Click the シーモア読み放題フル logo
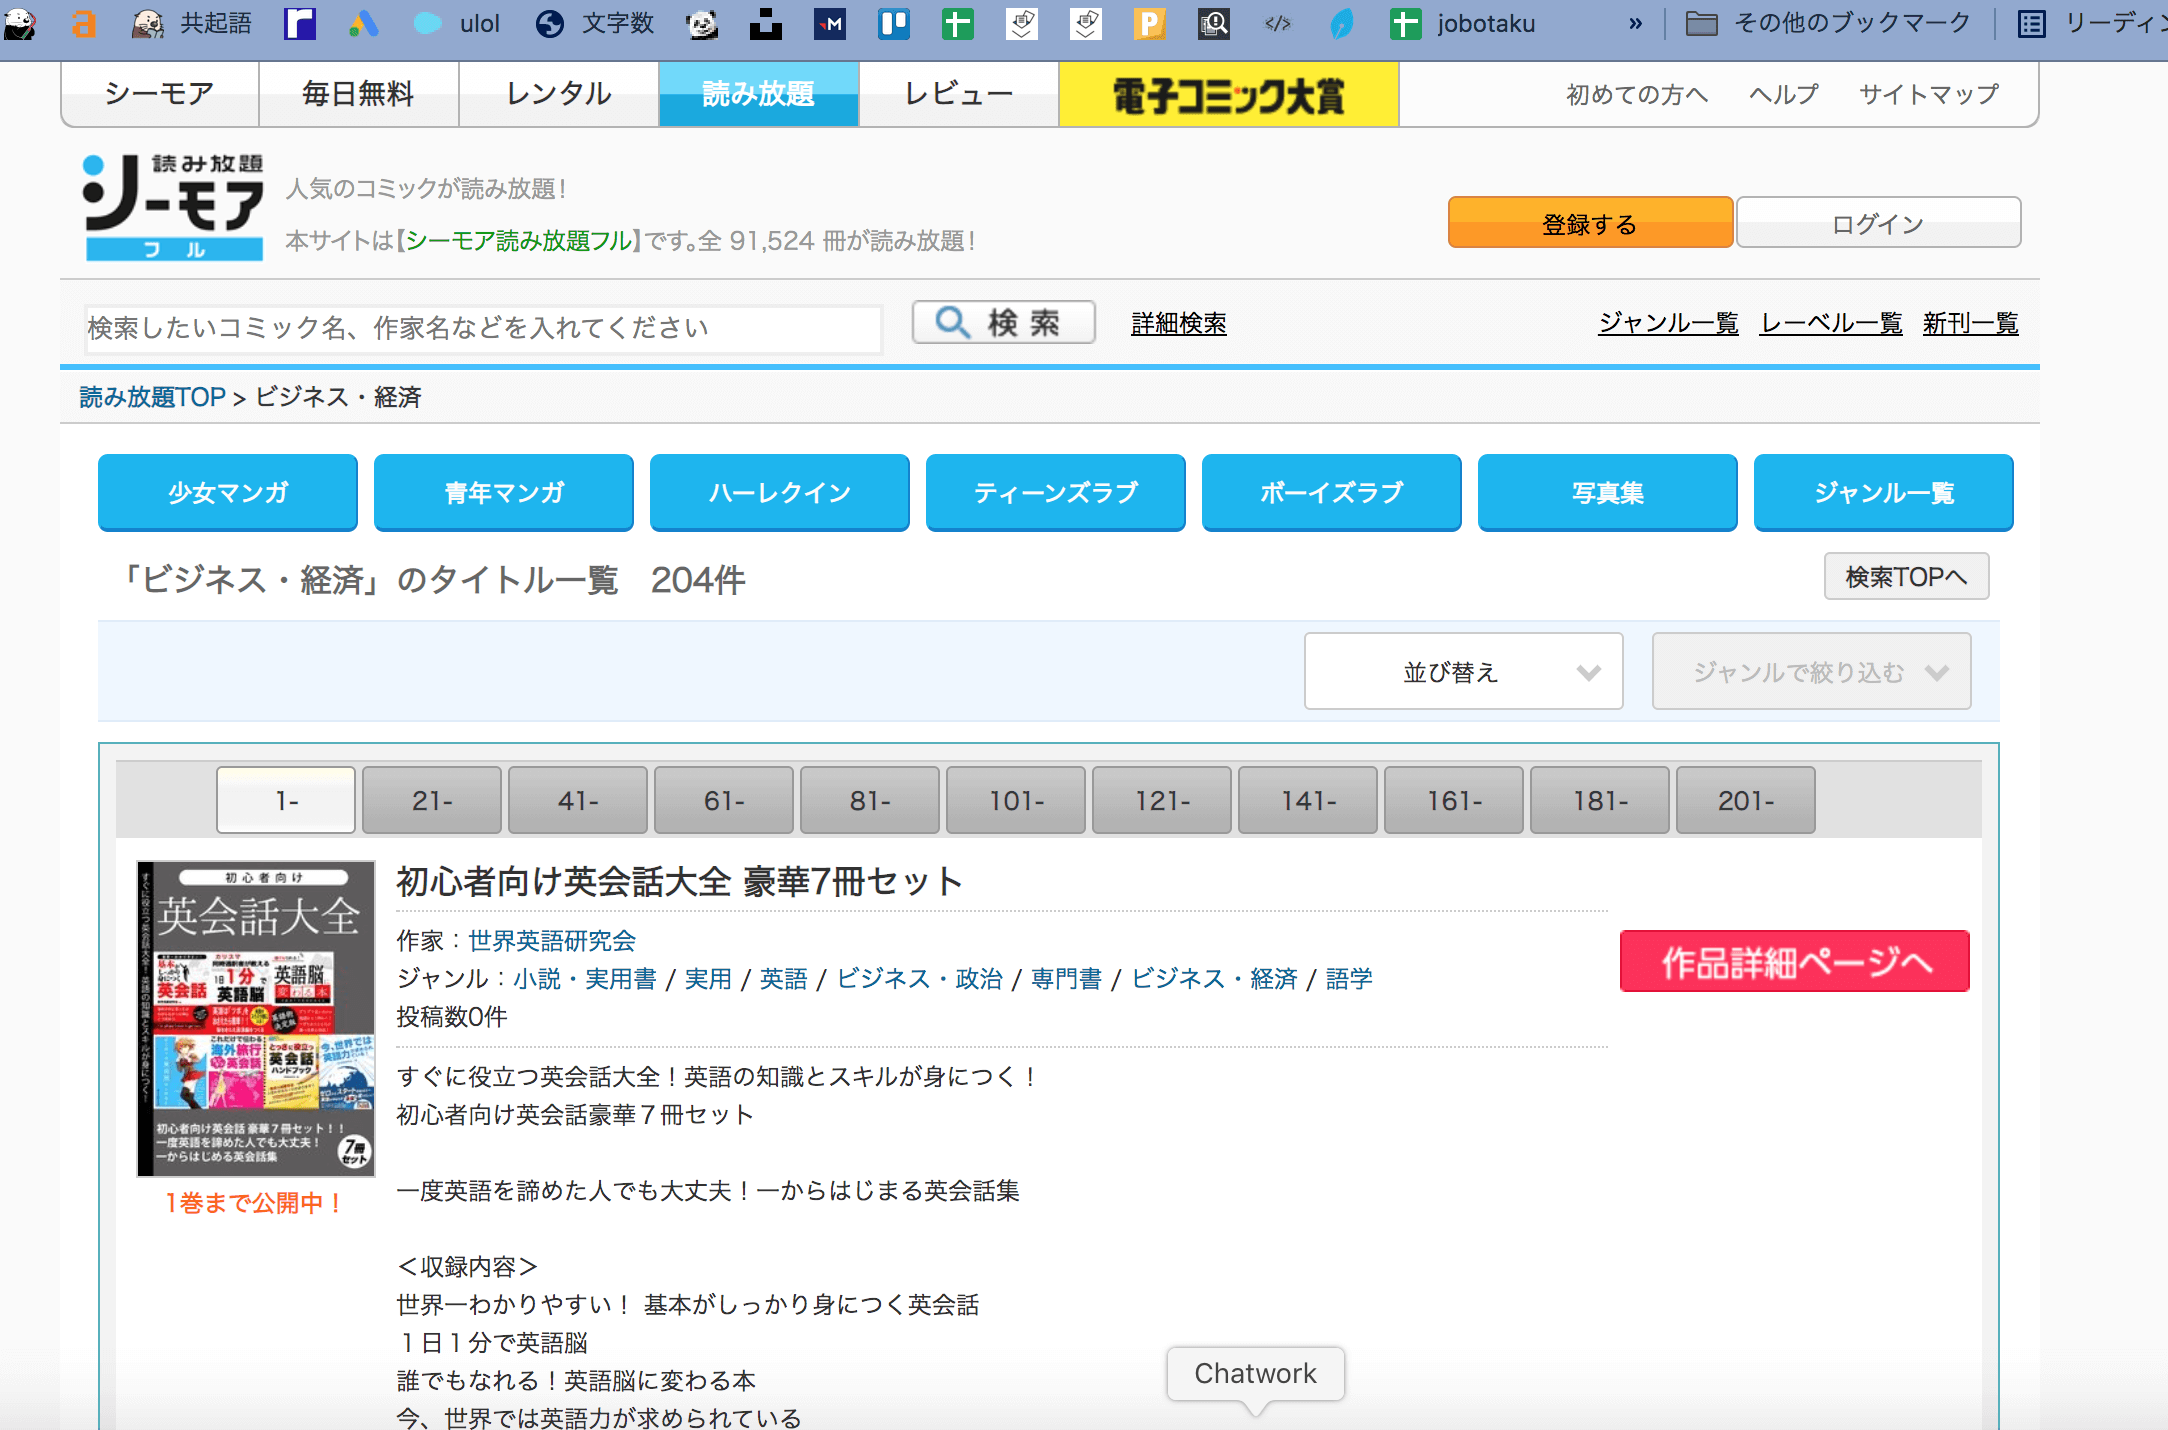 (174, 207)
